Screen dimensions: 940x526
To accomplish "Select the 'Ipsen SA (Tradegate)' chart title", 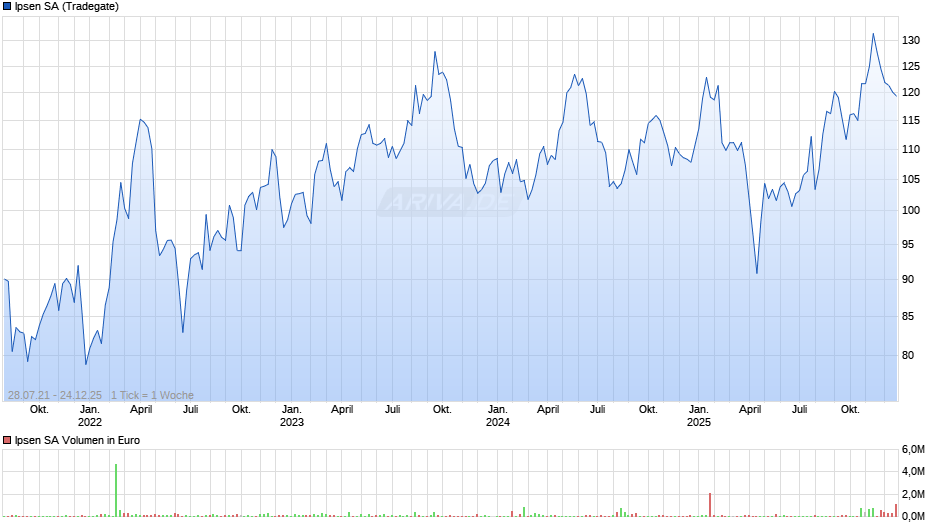I will coord(67,7).
